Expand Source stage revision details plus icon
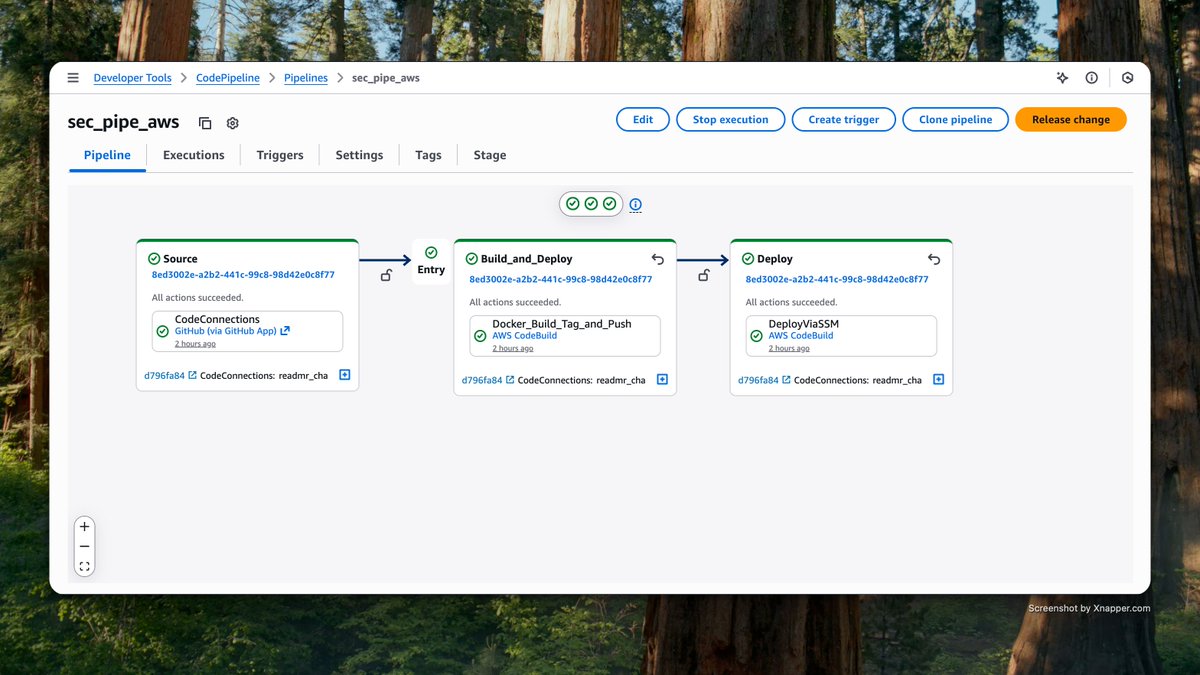Image resolution: width=1200 pixels, height=675 pixels. coord(345,375)
